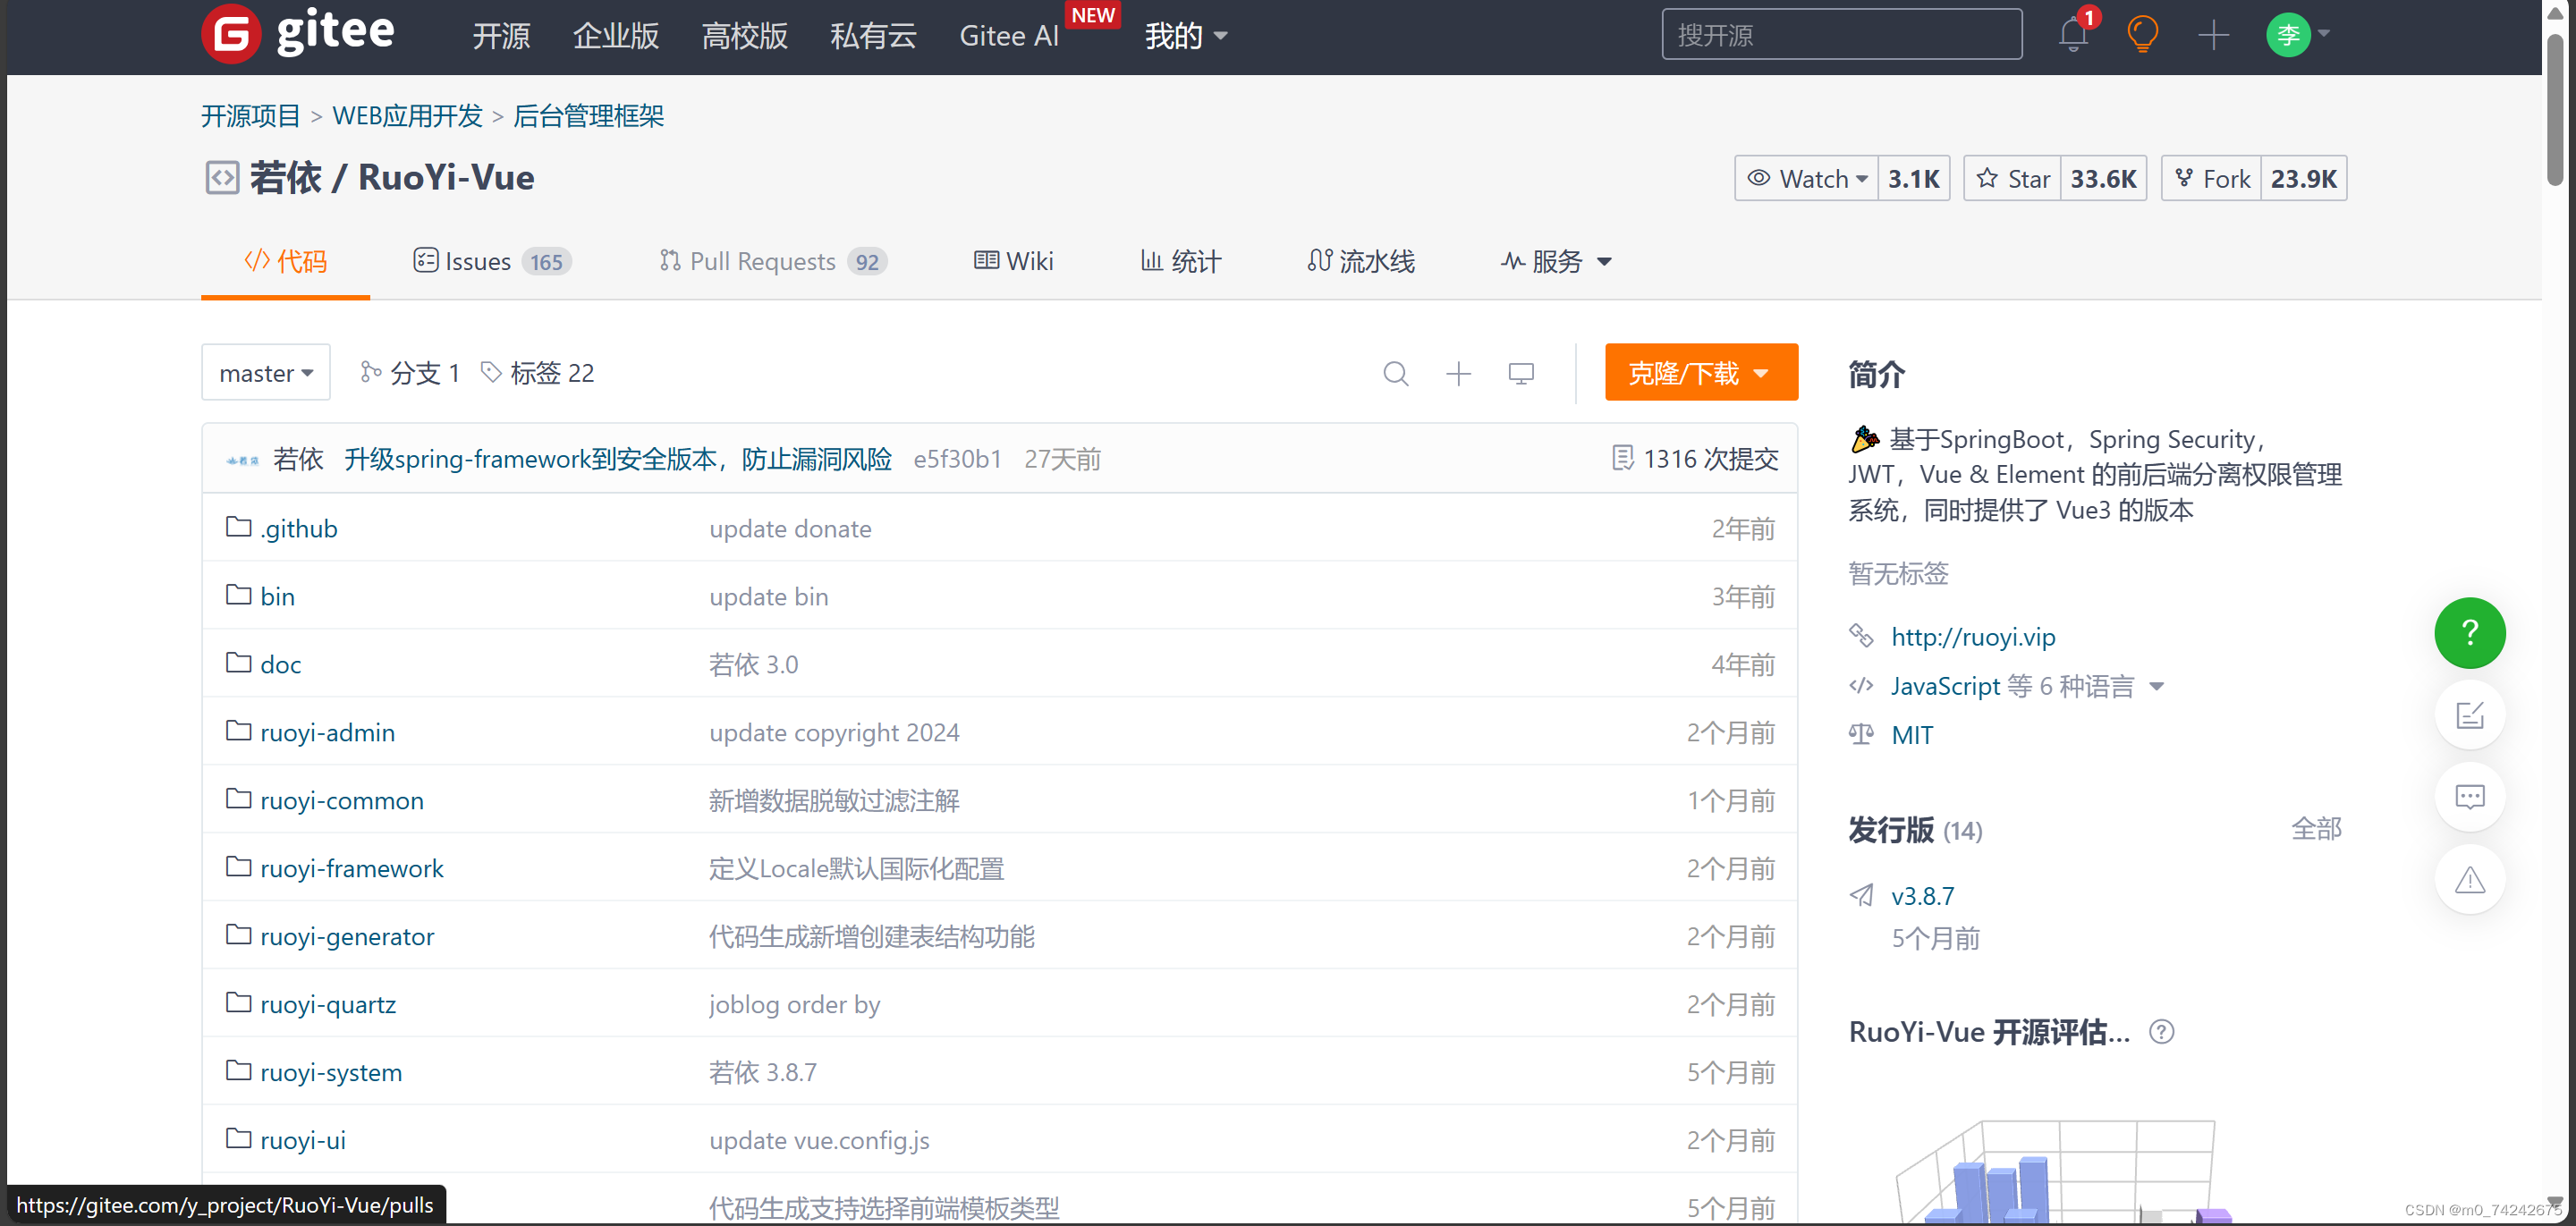
Task: Open commit hash e5f30b1
Action: 957,459
